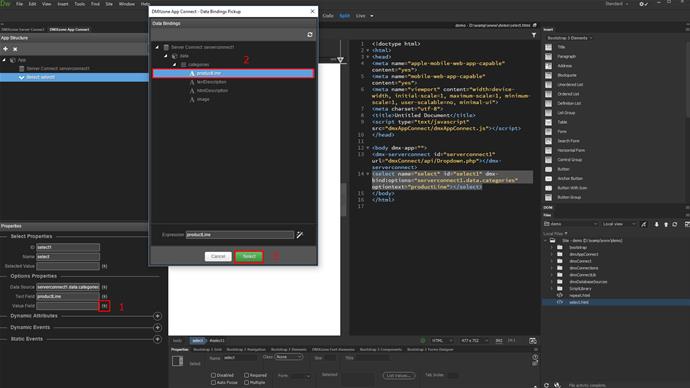Collapse the data node in Data Bindings tree
Viewport: 690px width, 388px height.
click(166, 56)
